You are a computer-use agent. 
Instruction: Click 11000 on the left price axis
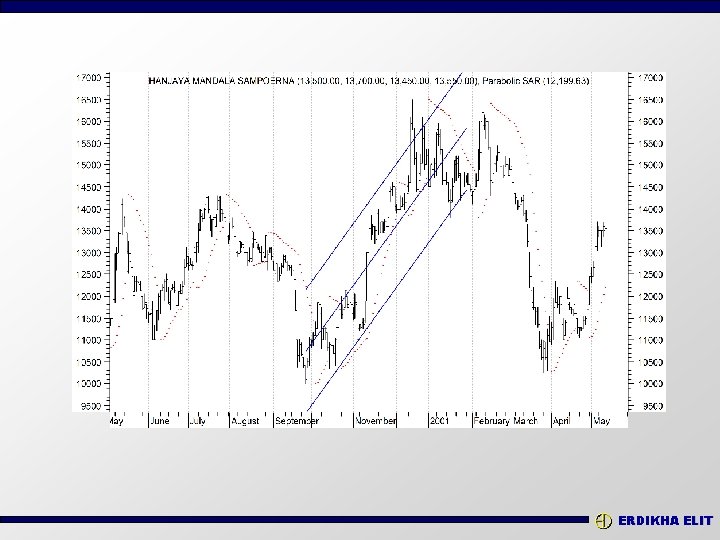pyautogui.click(x=88, y=340)
